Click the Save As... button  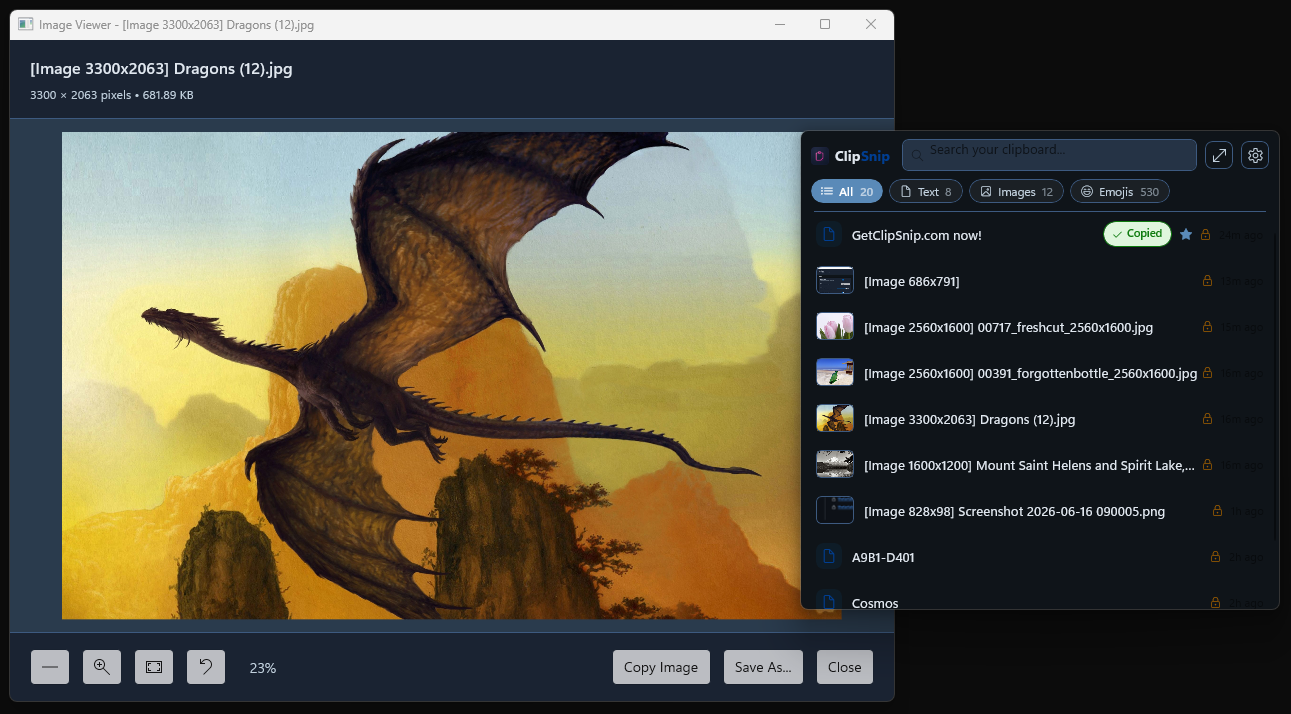763,667
